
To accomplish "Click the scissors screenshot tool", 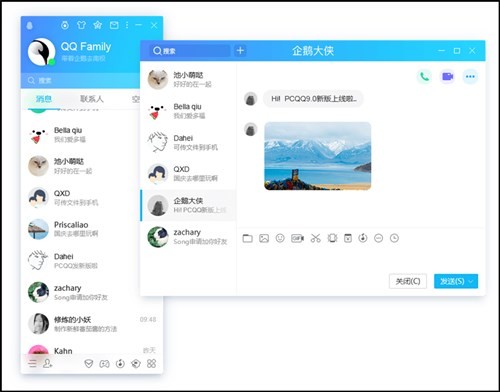I will click(x=315, y=238).
